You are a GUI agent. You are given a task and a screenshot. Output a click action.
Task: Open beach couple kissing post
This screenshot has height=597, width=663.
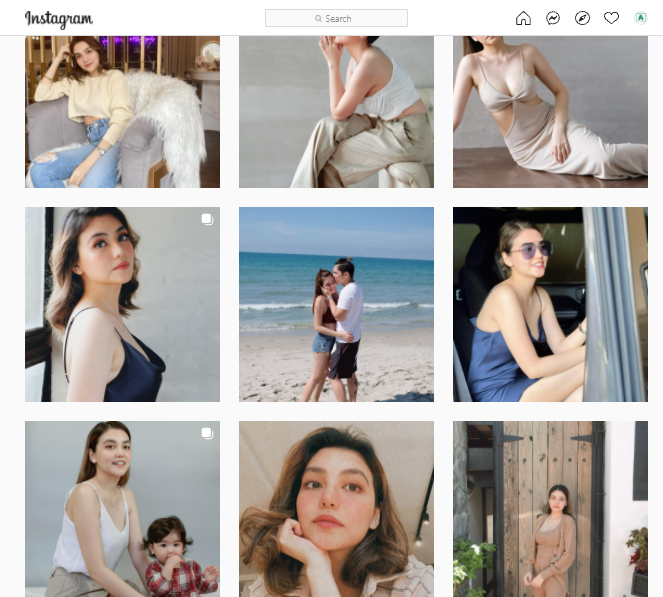point(336,304)
